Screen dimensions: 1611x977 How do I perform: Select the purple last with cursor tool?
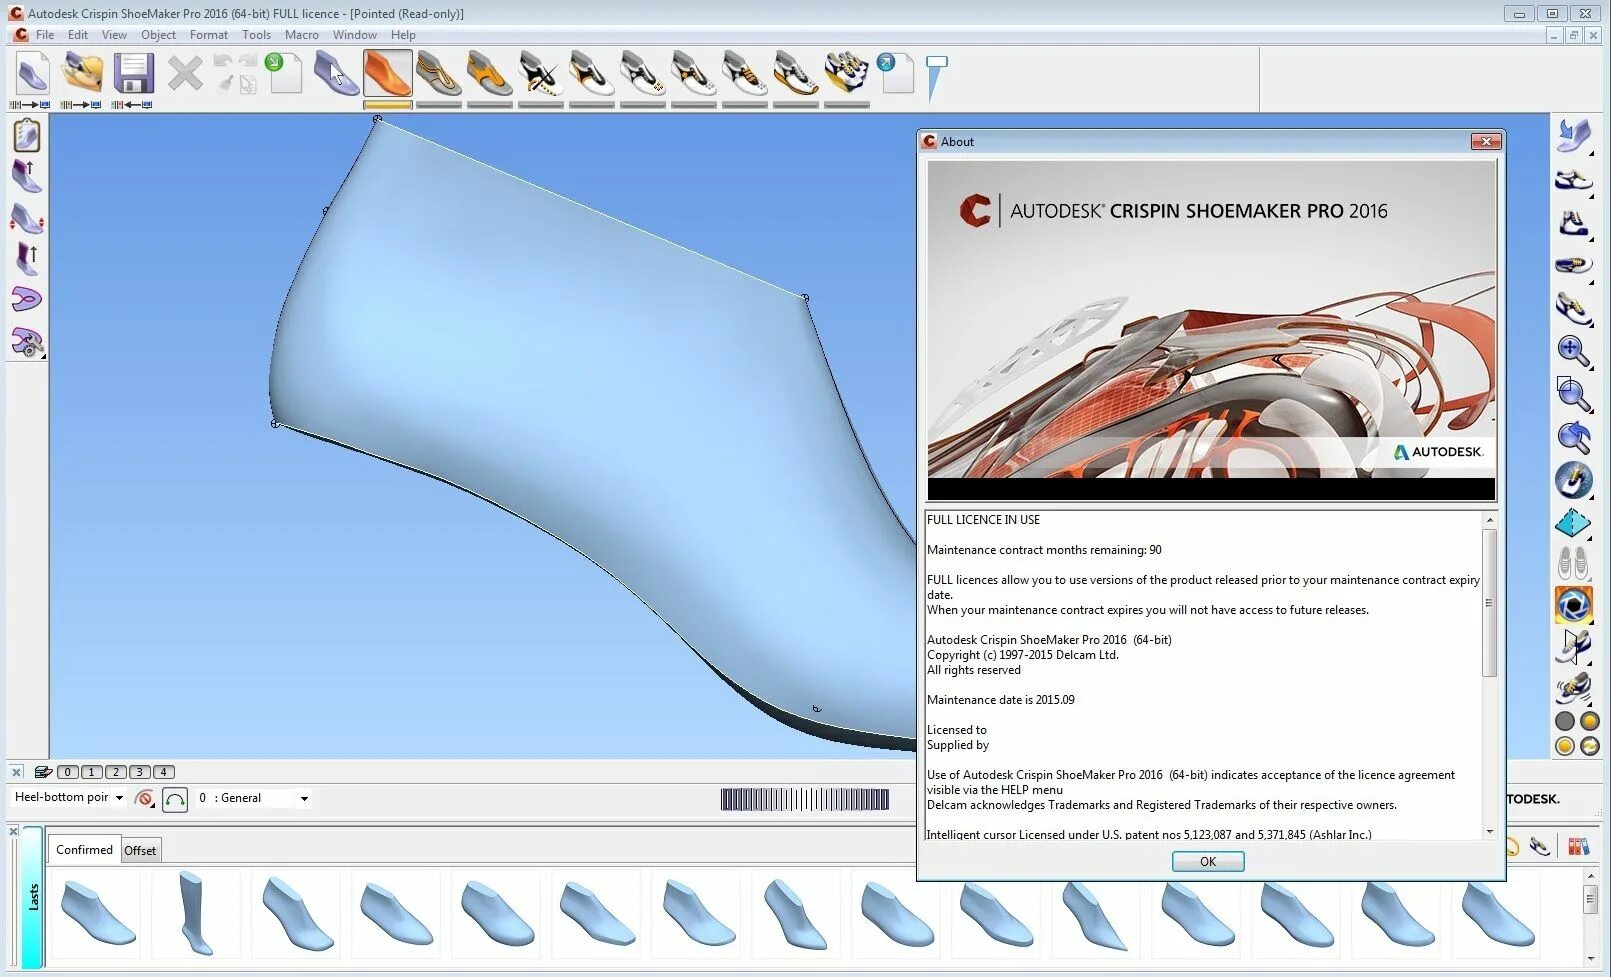(336, 73)
